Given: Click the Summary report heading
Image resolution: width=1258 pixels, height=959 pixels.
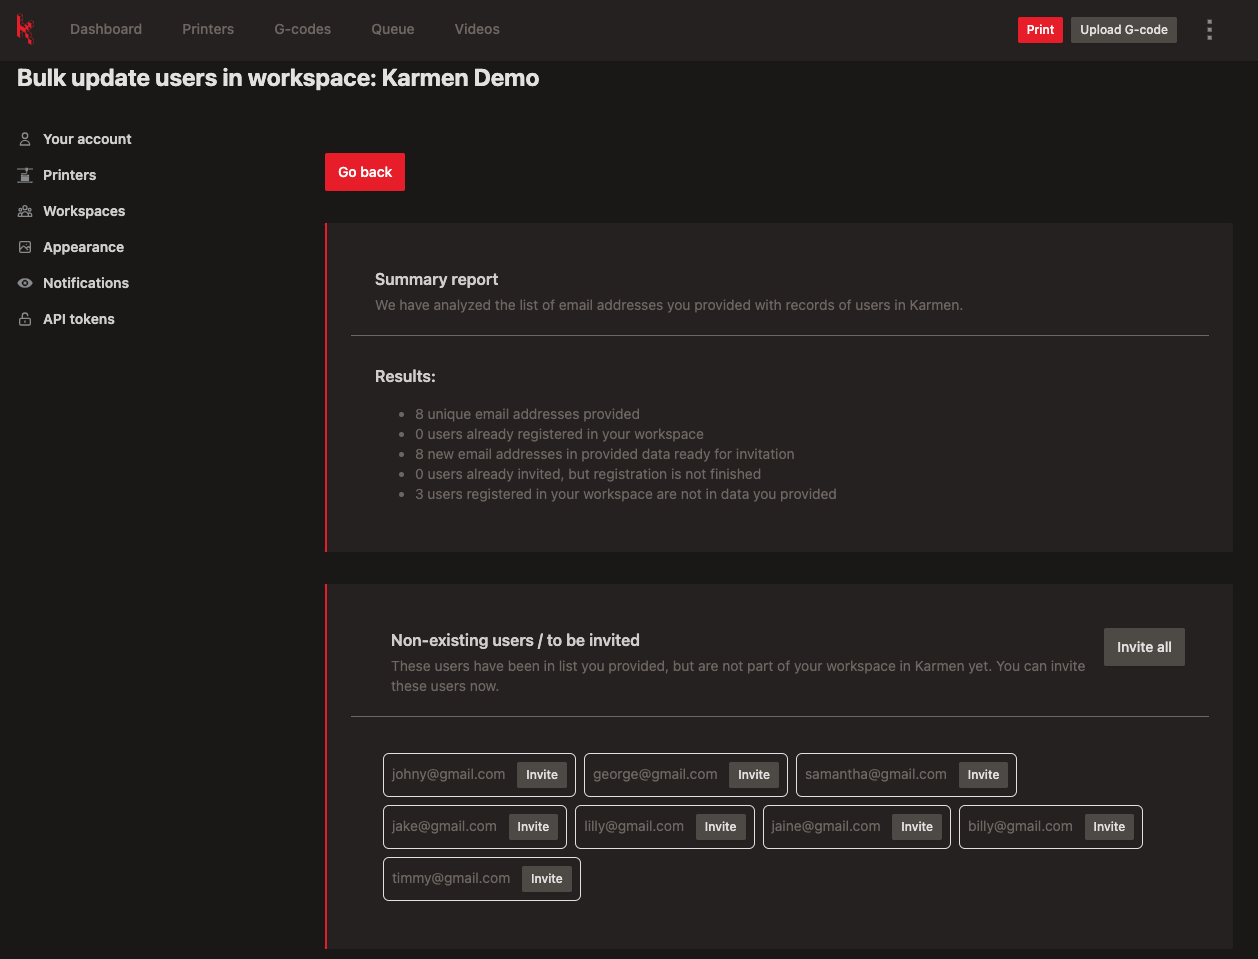Looking at the screenshot, I should click(436, 279).
